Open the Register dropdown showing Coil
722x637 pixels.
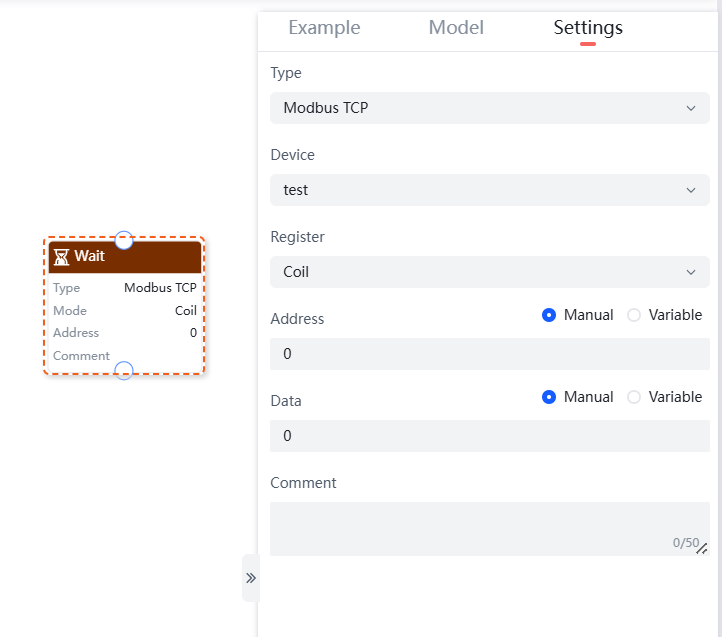pyautogui.click(x=490, y=272)
